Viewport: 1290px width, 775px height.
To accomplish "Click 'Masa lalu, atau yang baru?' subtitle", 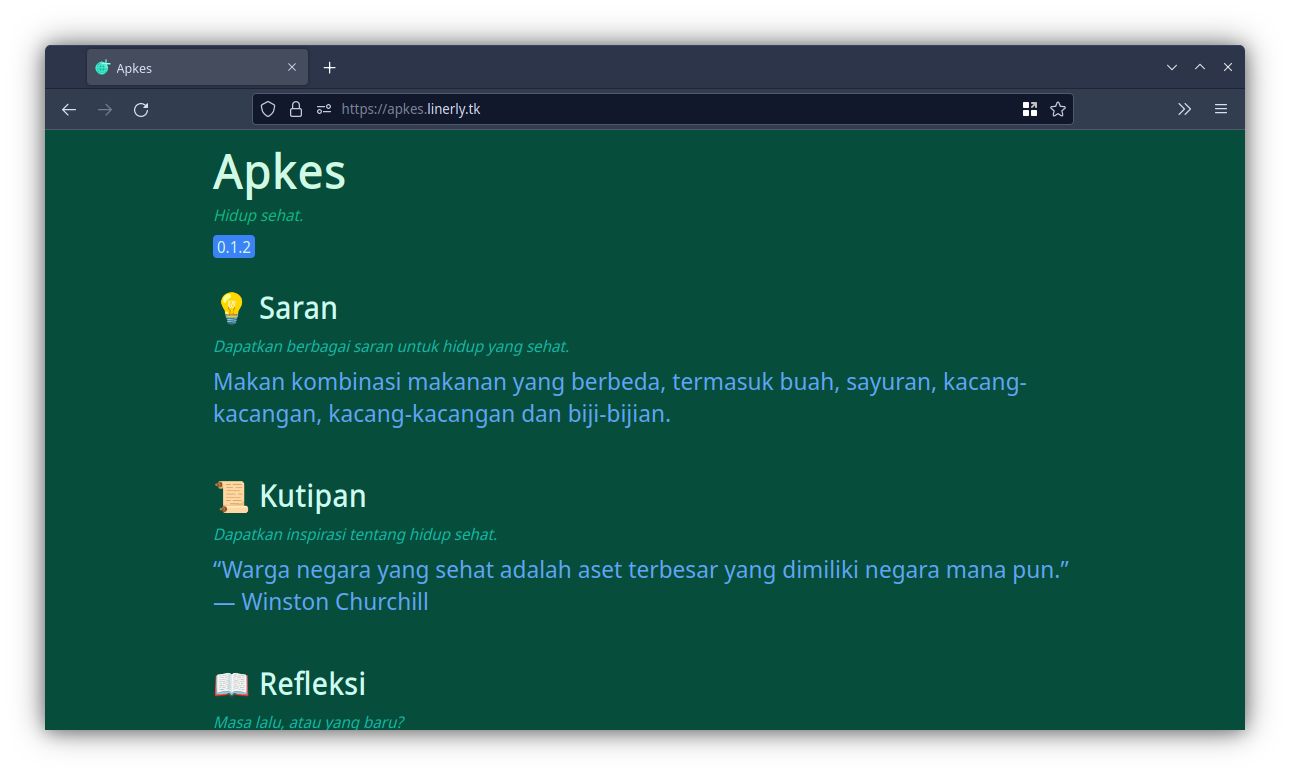I will point(308,722).
